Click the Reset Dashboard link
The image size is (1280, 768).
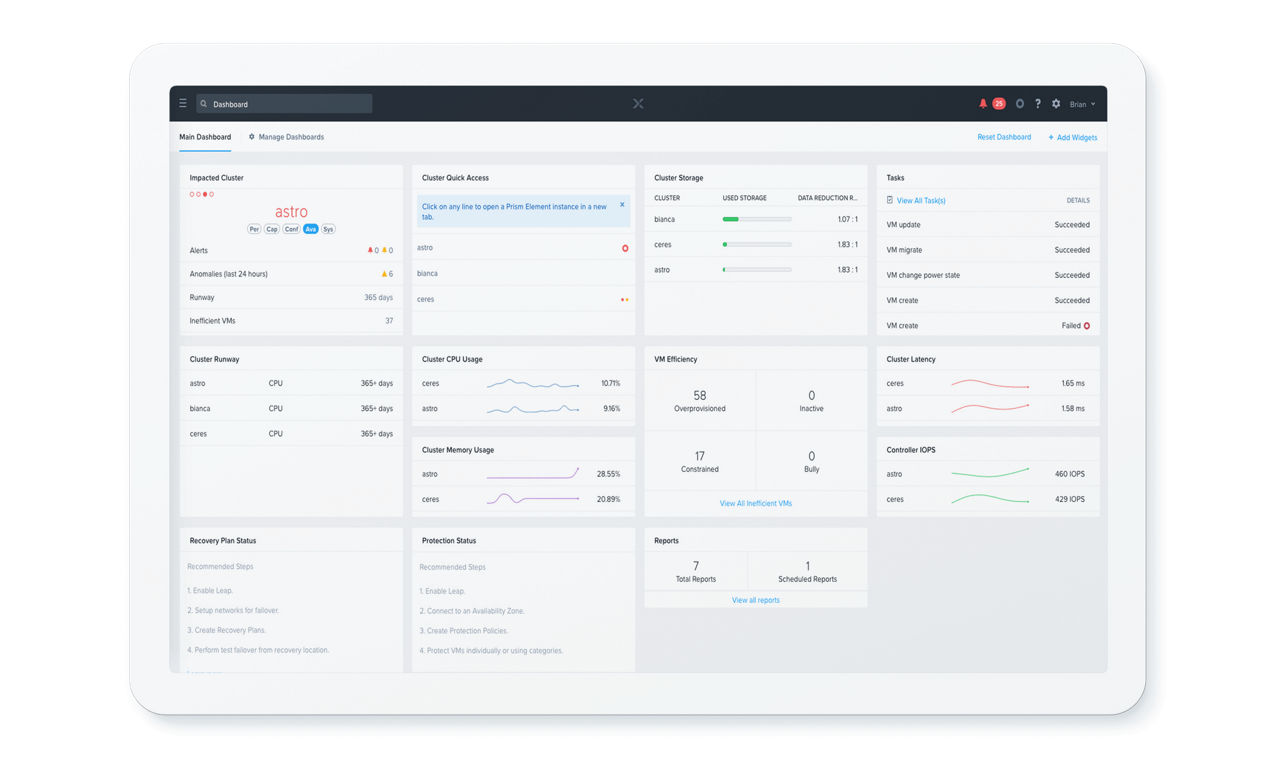(x=1004, y=137)
